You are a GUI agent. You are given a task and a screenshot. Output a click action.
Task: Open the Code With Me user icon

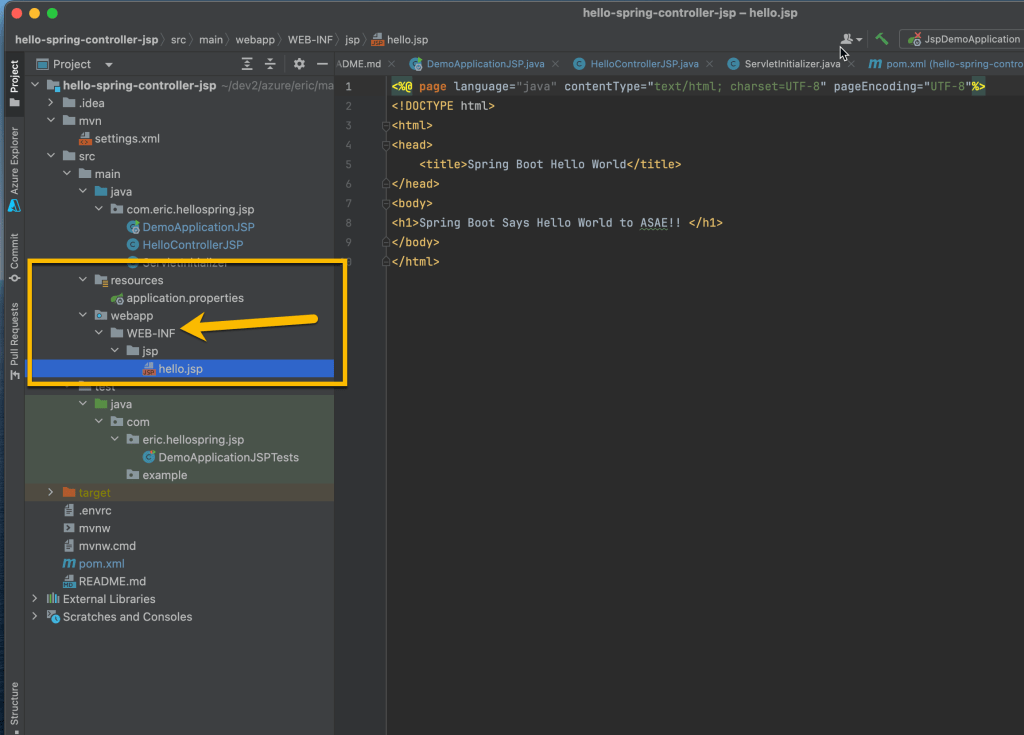click(849, 39)
